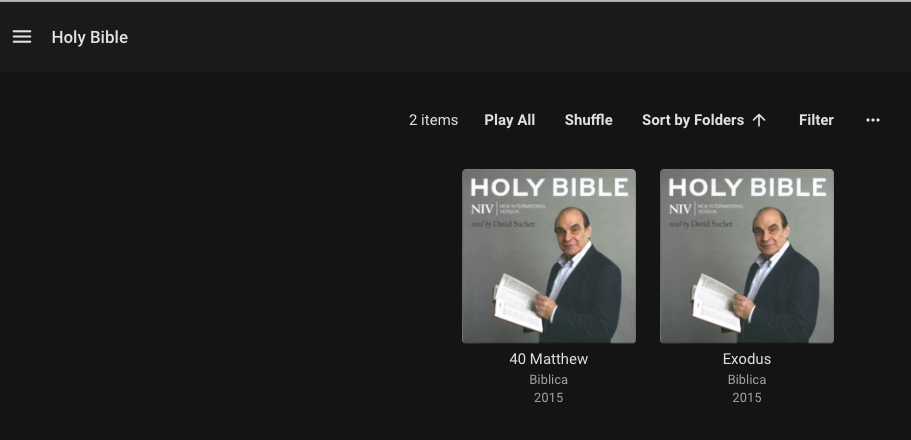
Task: Open the three-dot more options menu
Action: click(873, 120)
